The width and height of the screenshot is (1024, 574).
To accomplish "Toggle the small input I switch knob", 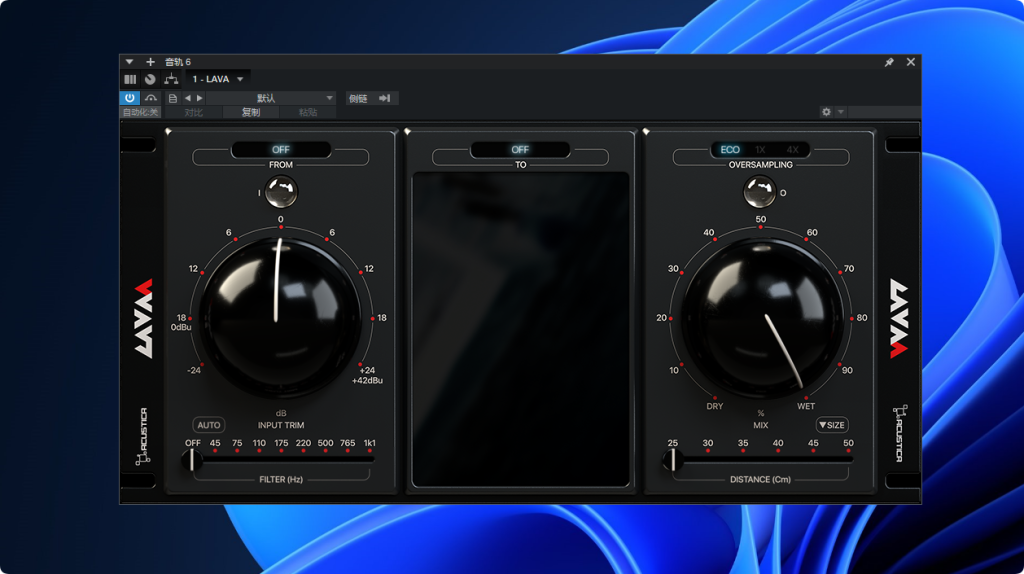I will coord(281,192).
